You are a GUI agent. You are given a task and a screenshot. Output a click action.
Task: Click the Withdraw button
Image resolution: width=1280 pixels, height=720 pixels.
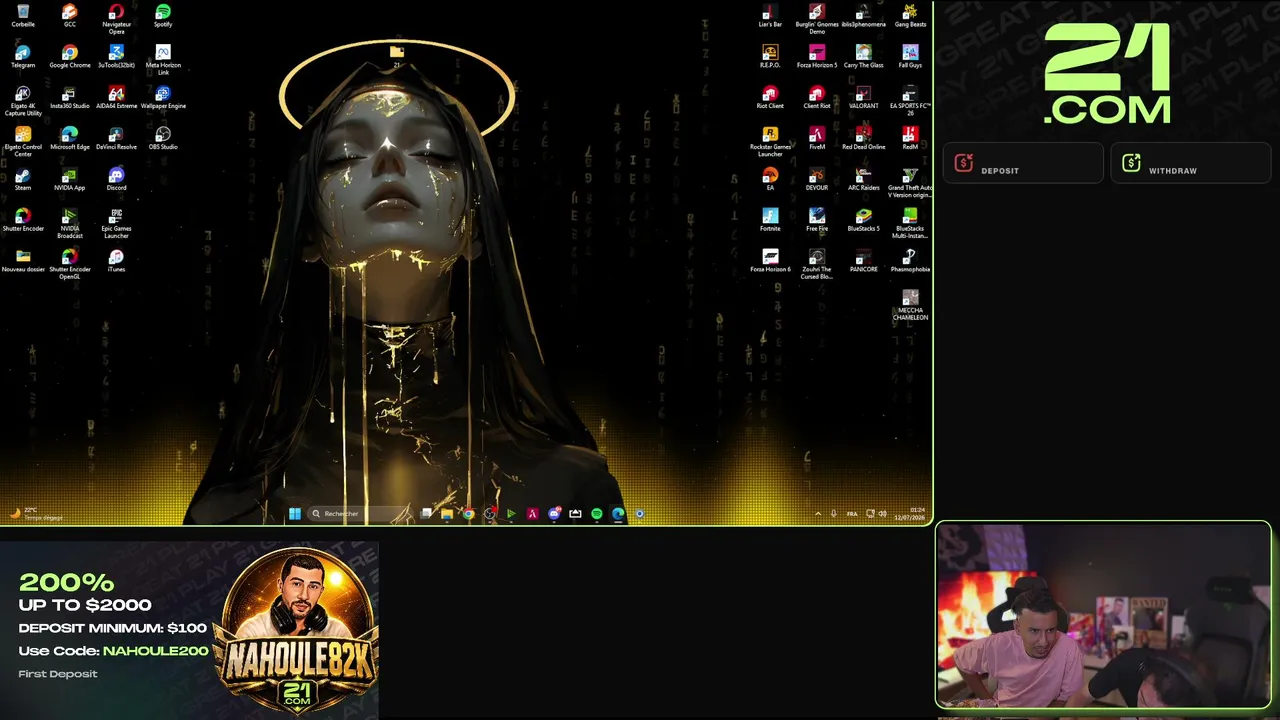pos(1191,163)
